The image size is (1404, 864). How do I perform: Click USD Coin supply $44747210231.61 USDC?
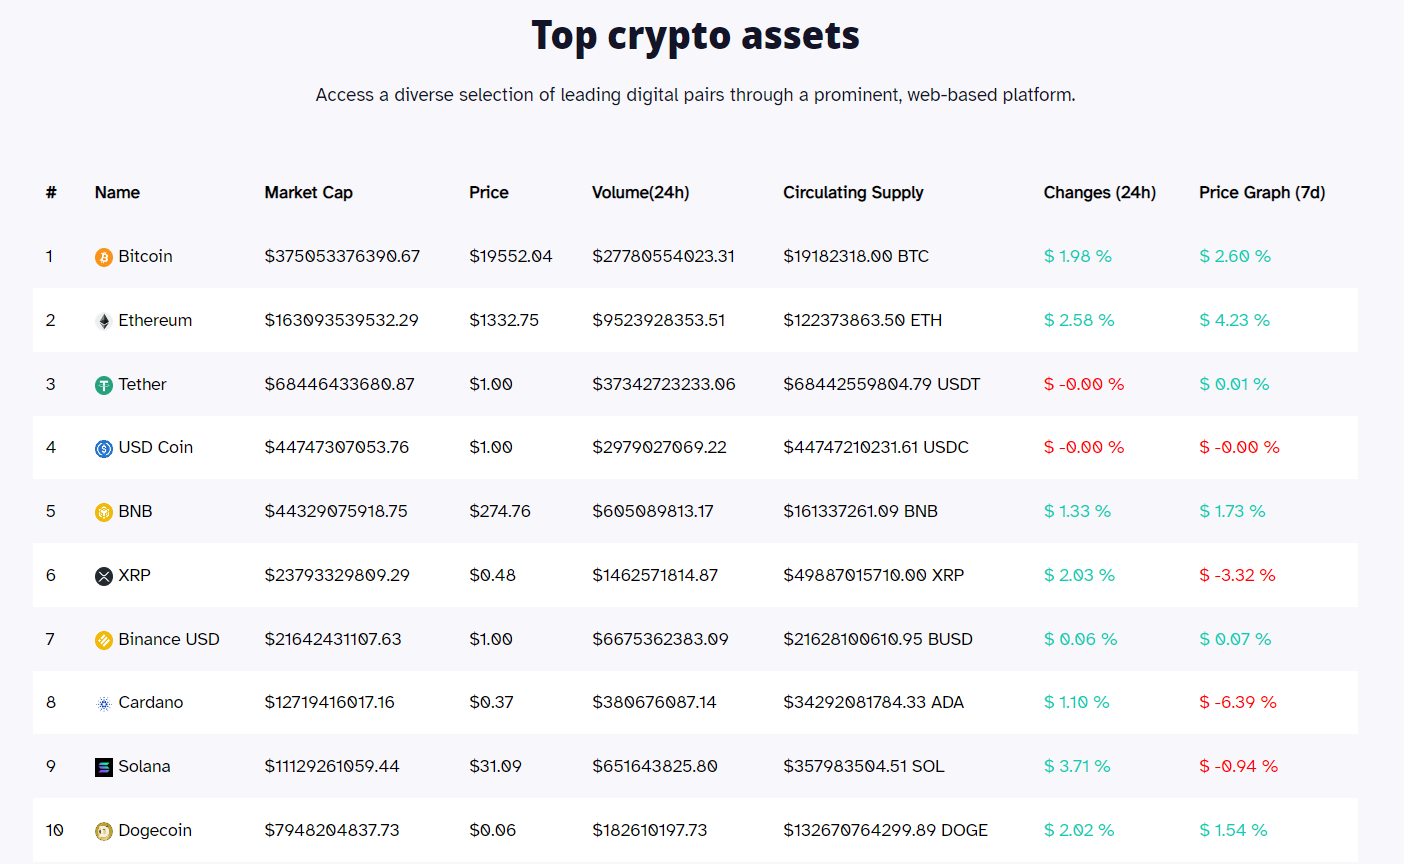[876, 447]
